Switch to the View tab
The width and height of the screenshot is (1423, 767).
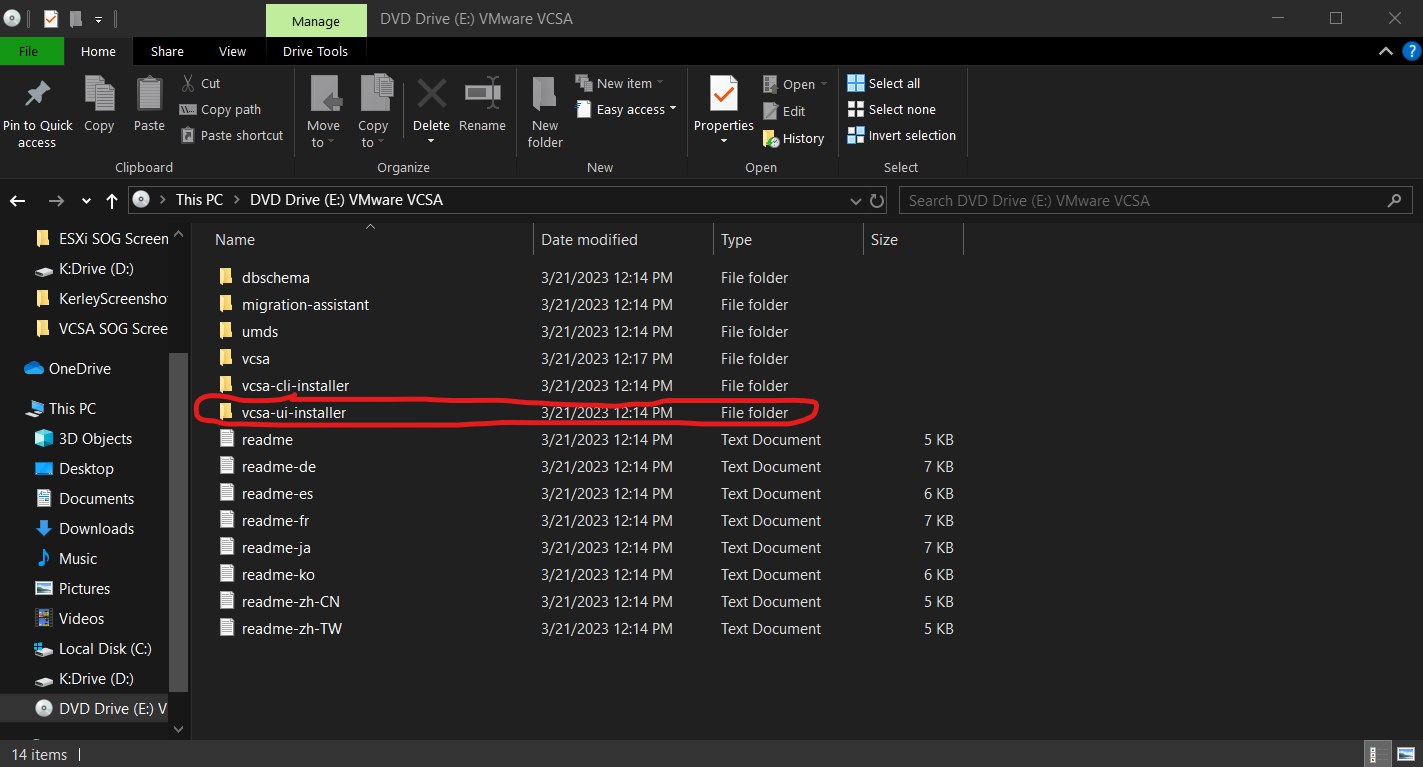coord(232,52)
